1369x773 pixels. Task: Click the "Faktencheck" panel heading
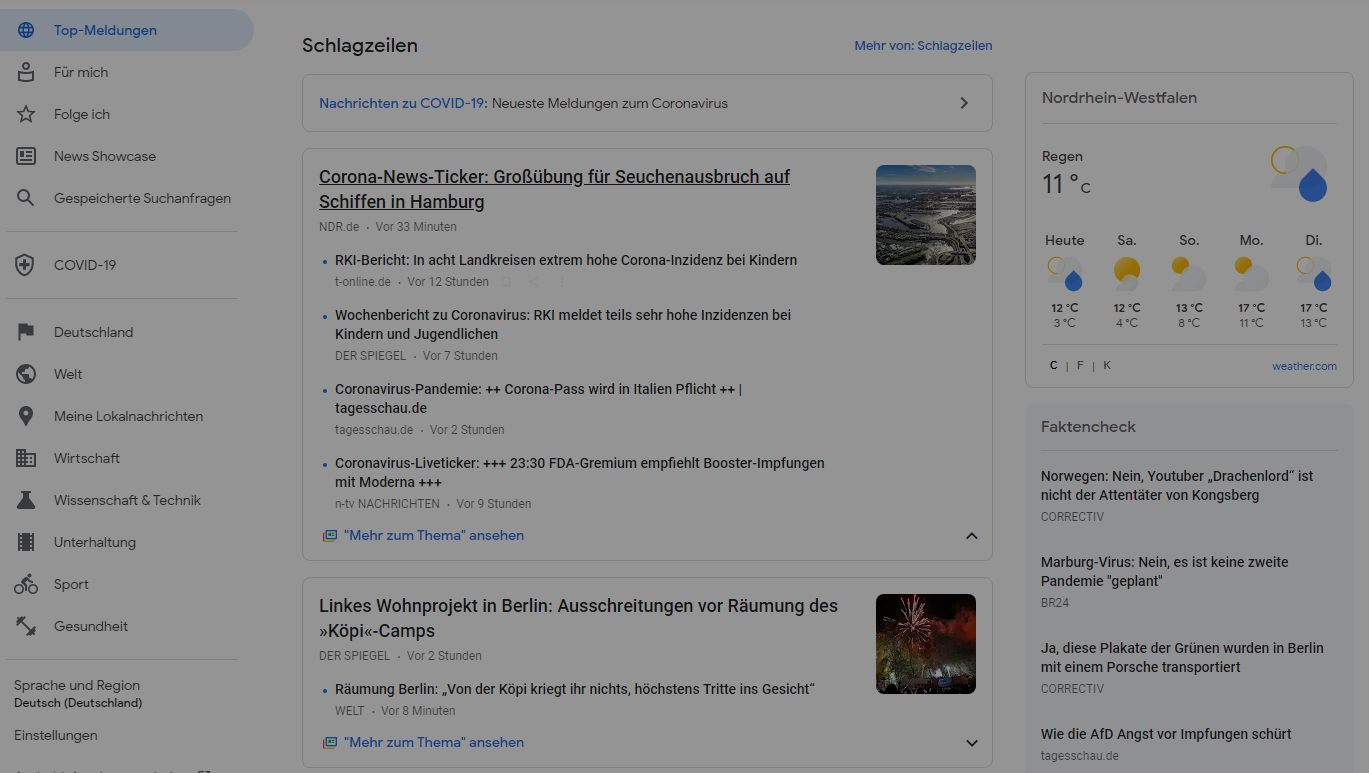click(x=1088, y=427)
